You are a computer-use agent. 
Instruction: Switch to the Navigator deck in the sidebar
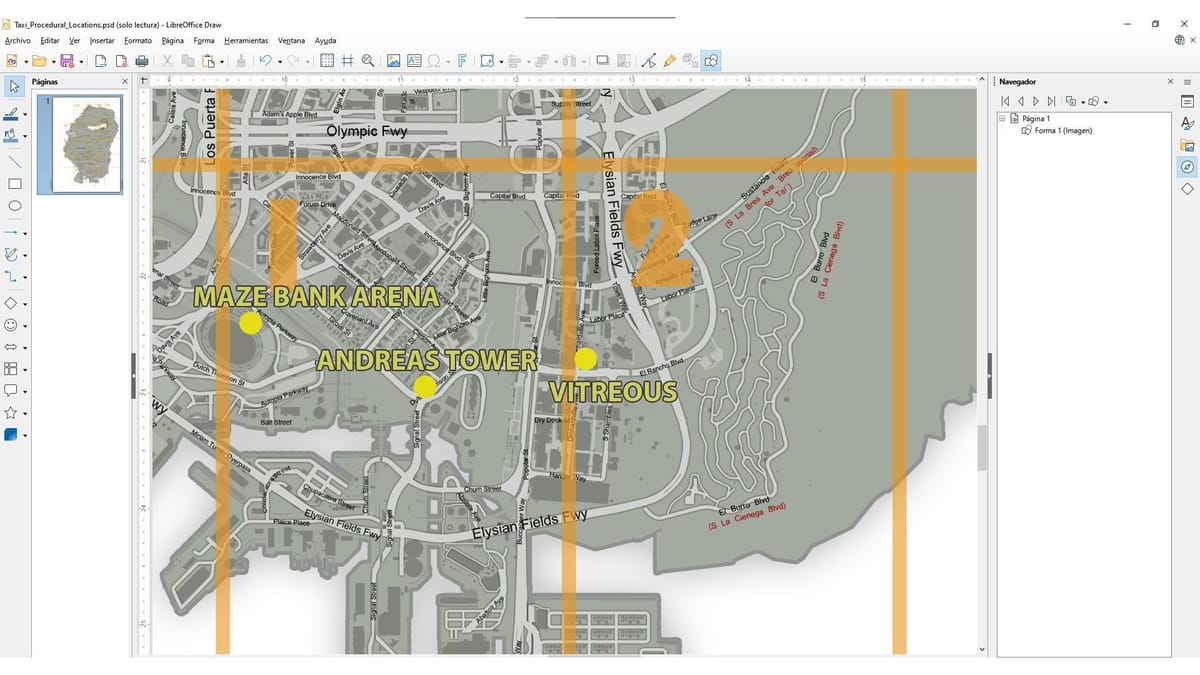[x=1186, y=167]
